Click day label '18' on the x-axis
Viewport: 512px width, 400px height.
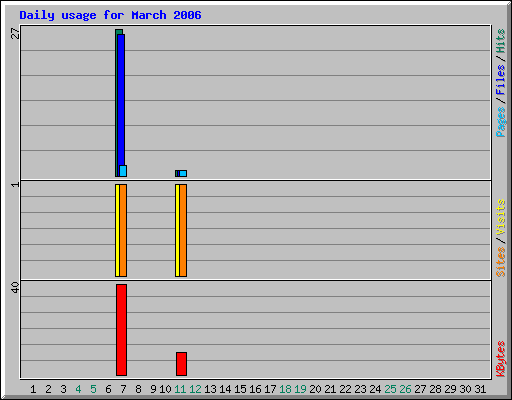[285, 389]
